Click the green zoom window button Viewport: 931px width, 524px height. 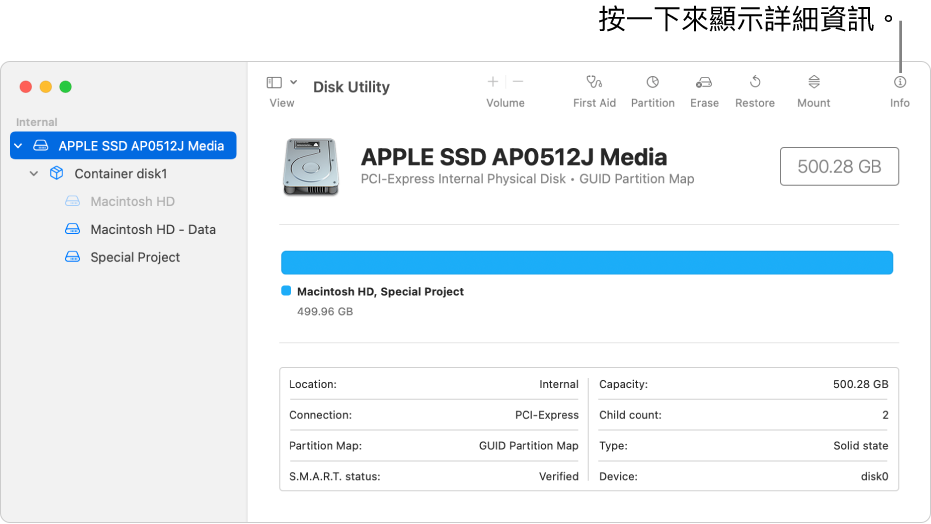[x=65, y=87]
